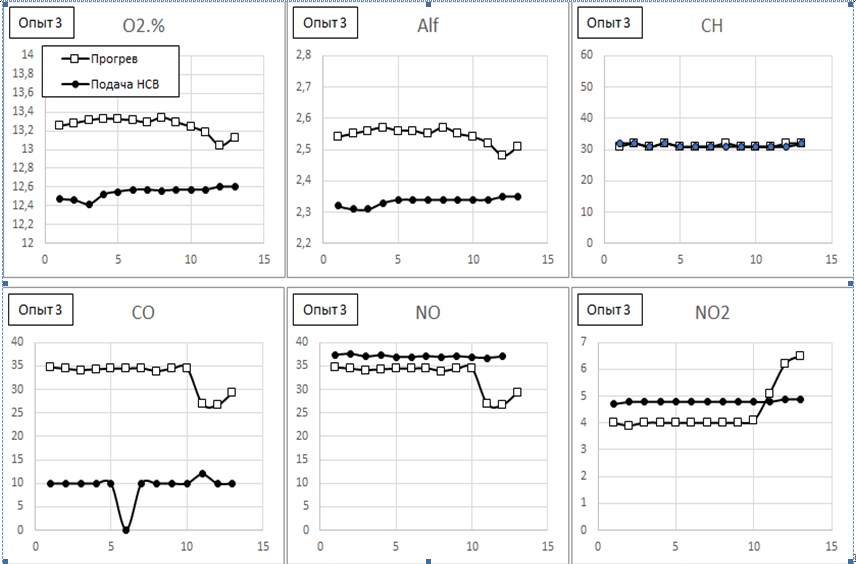
Task: Click the 13,8 axis label in O2.% chart
Action: click(x=23, y=73)
